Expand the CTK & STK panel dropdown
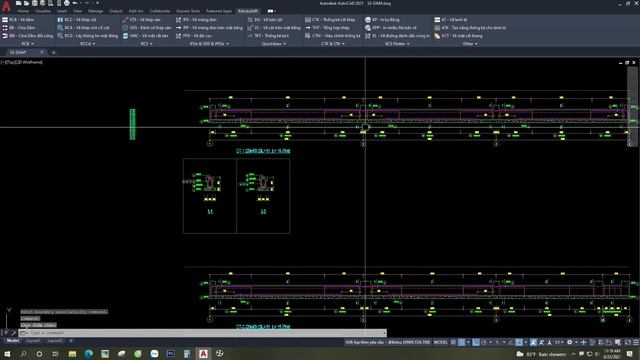Screen dimensions: 640x360 pyautogui.click(x=333, y=44)
